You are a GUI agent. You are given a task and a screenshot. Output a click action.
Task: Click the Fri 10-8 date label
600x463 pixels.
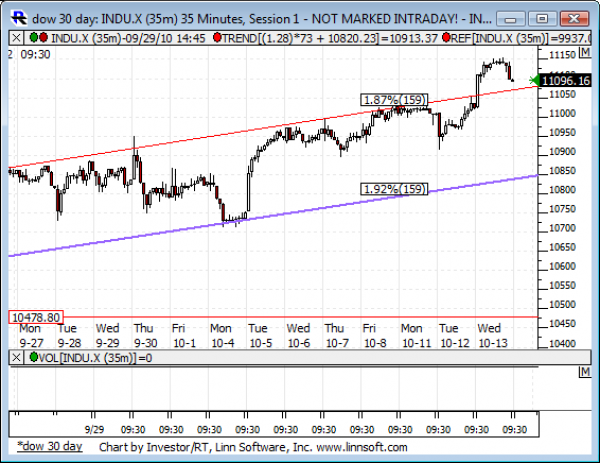tap(375, 336)
